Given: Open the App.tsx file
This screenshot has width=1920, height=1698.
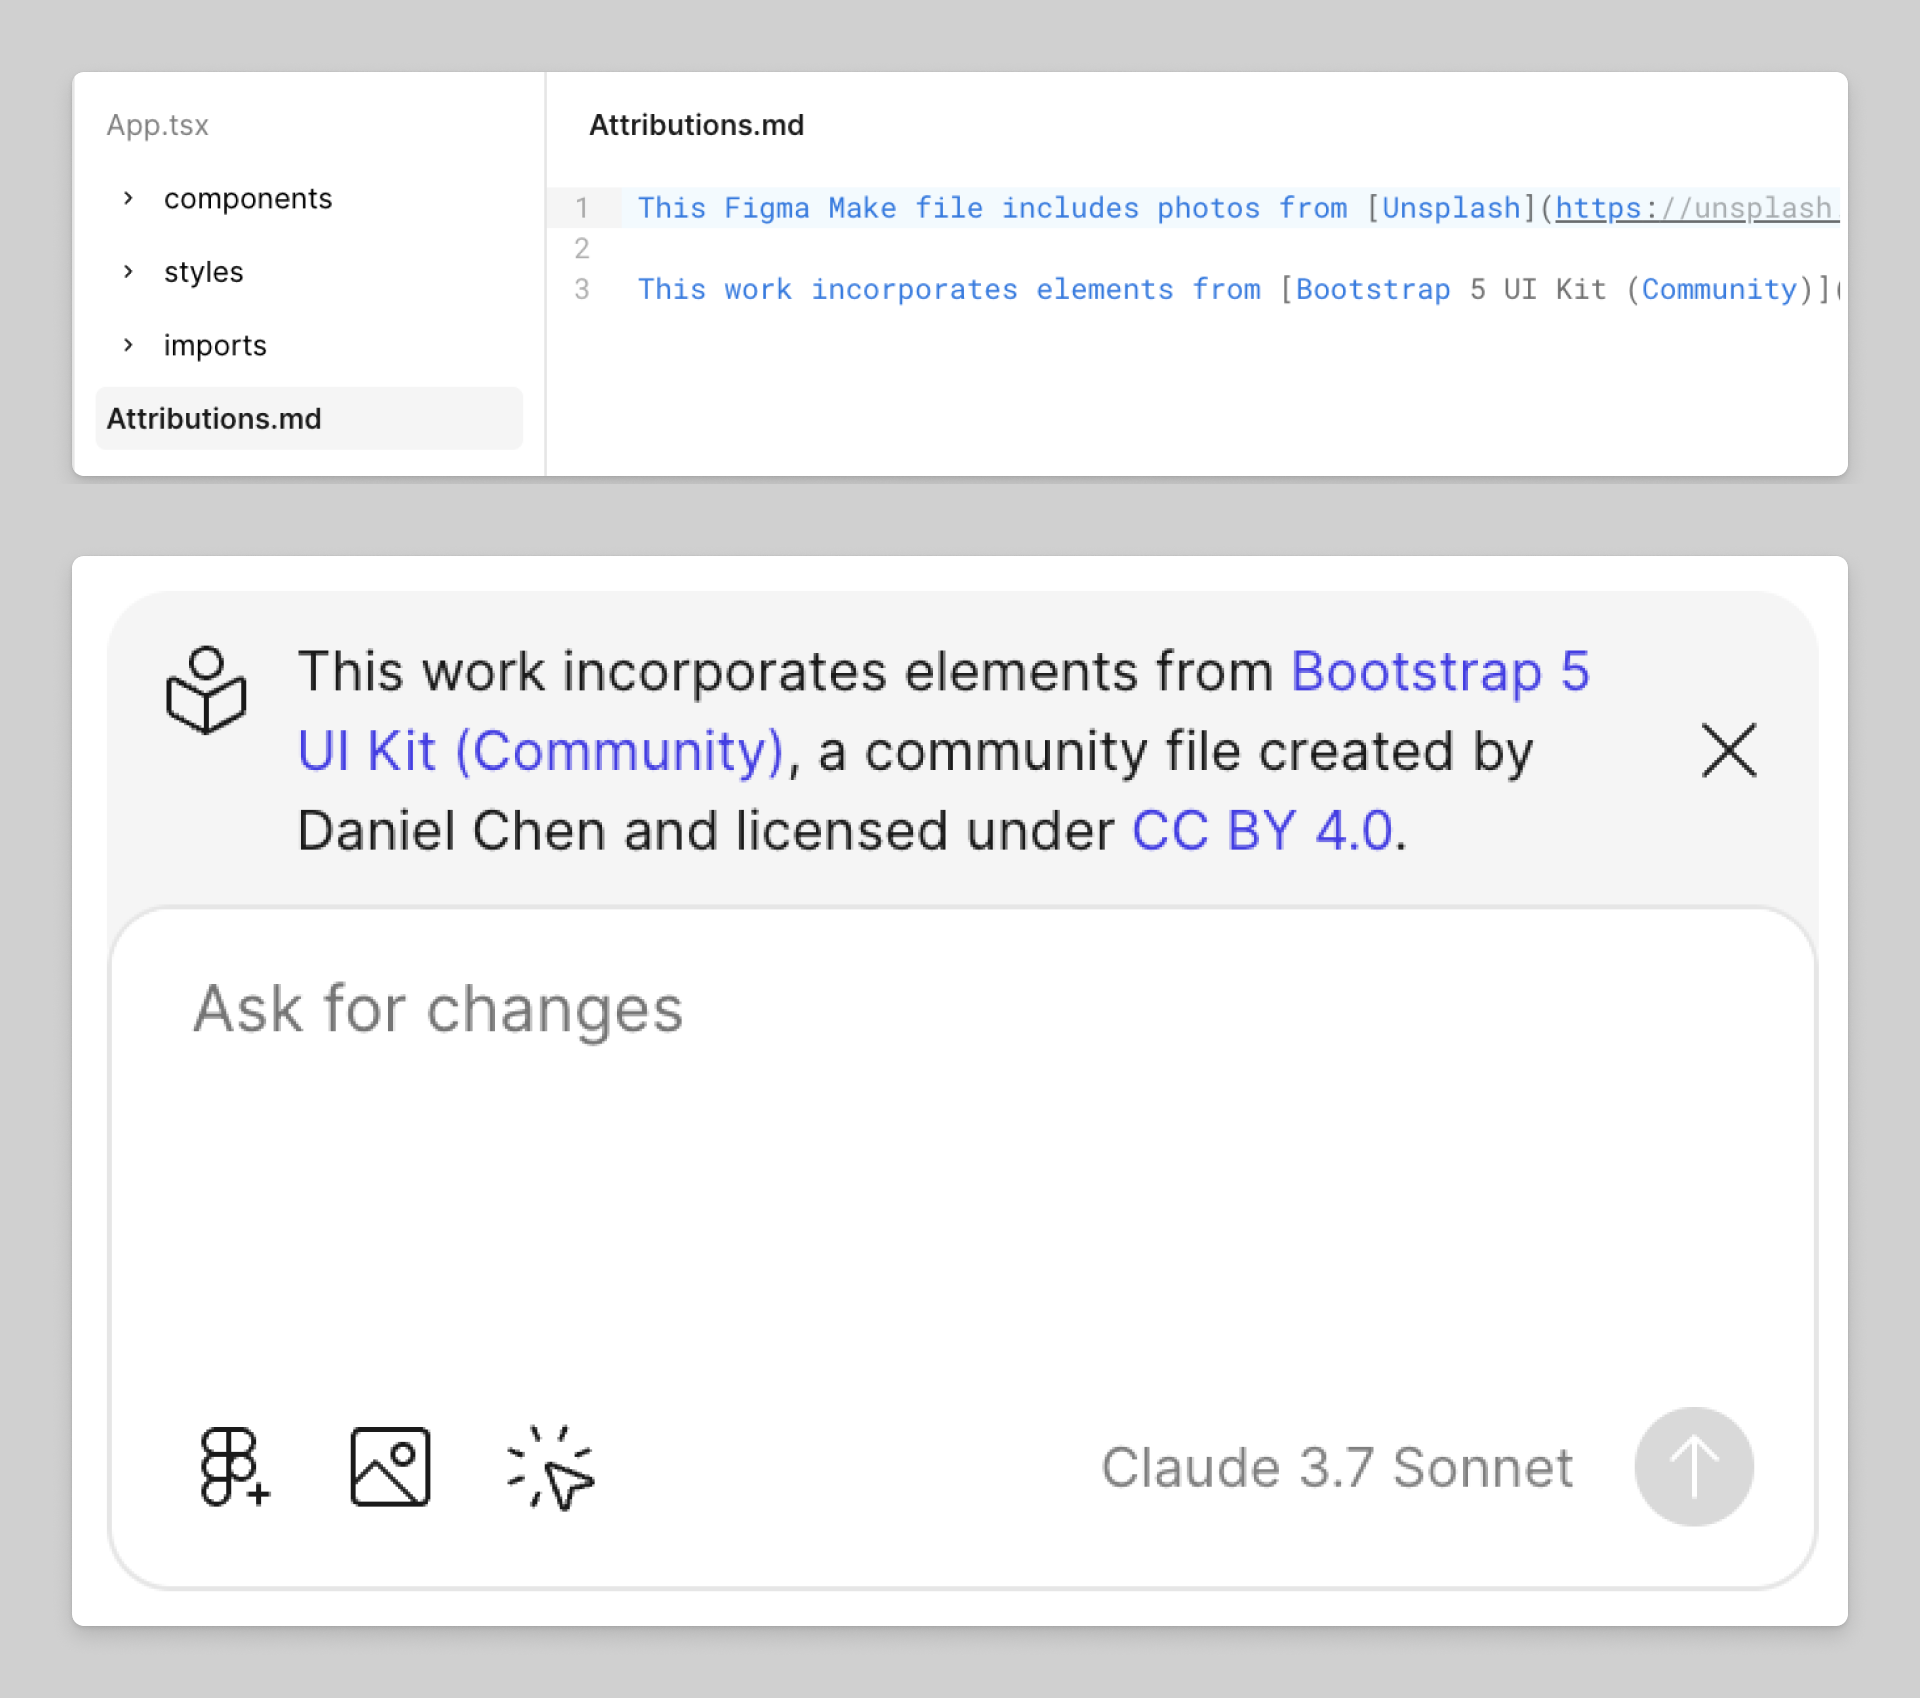Looking at the screenshot, I should click(x=158, y=125).
